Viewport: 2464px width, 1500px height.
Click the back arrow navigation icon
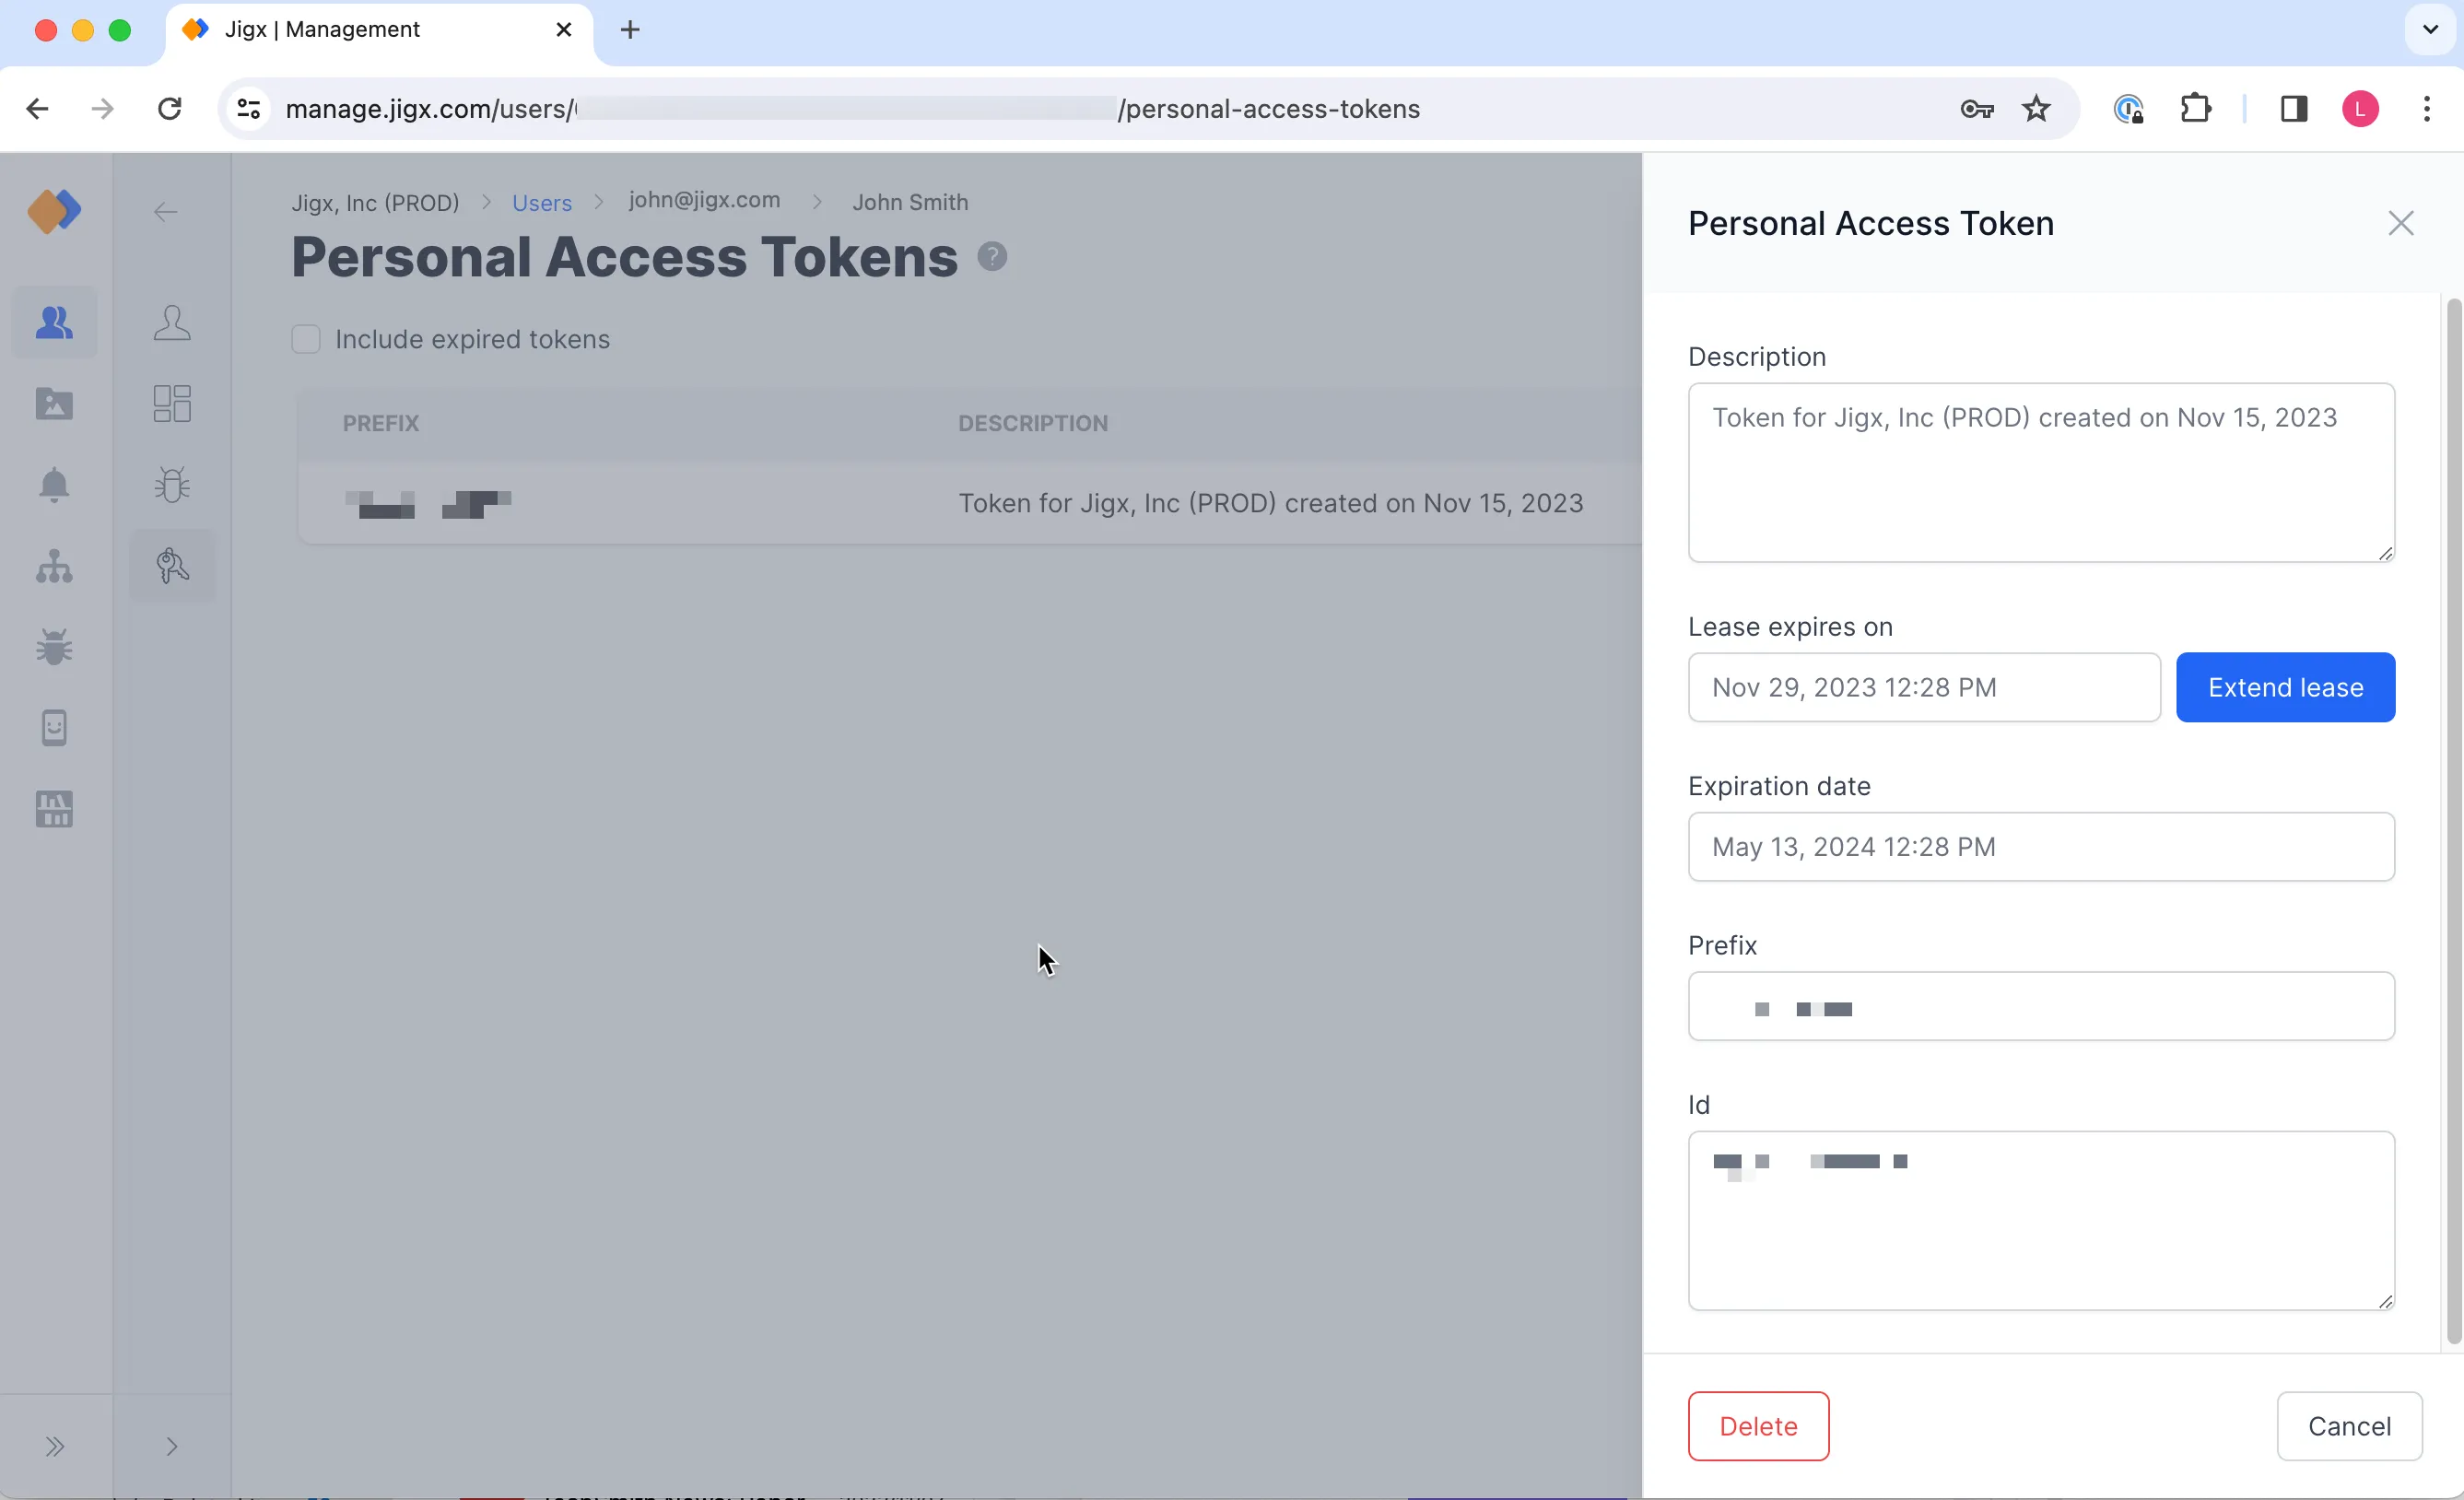166,211
